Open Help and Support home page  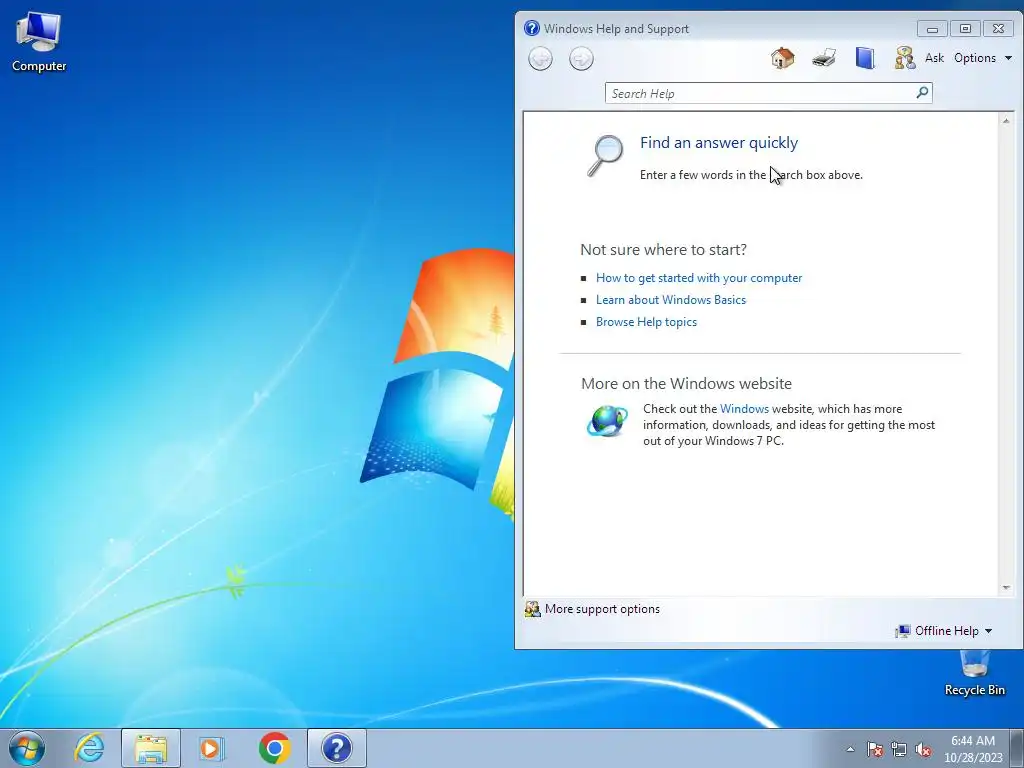[782, 58]
